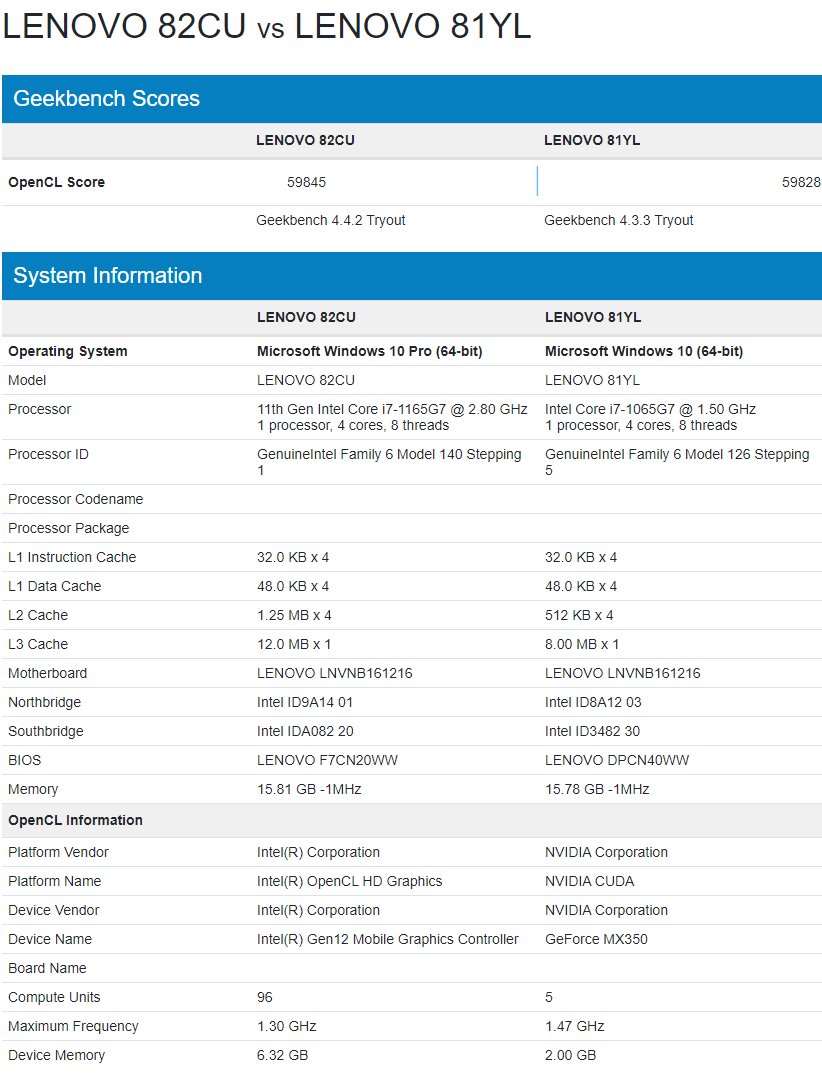Click the 'Processor Codename' row label
Image resolution: width=822 pixels, height=1084 pixels.
pos(75,499)
